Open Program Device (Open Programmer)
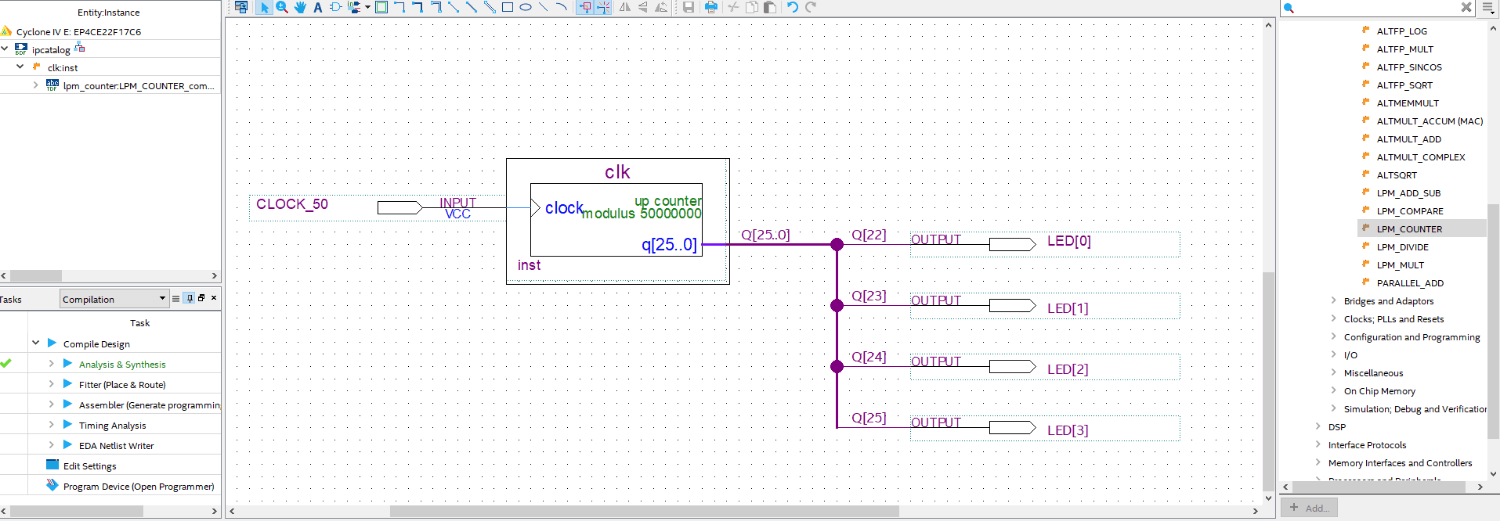The height and width of the screenshot is (521, 1500). pyautogui.click(x=138, y=487)
